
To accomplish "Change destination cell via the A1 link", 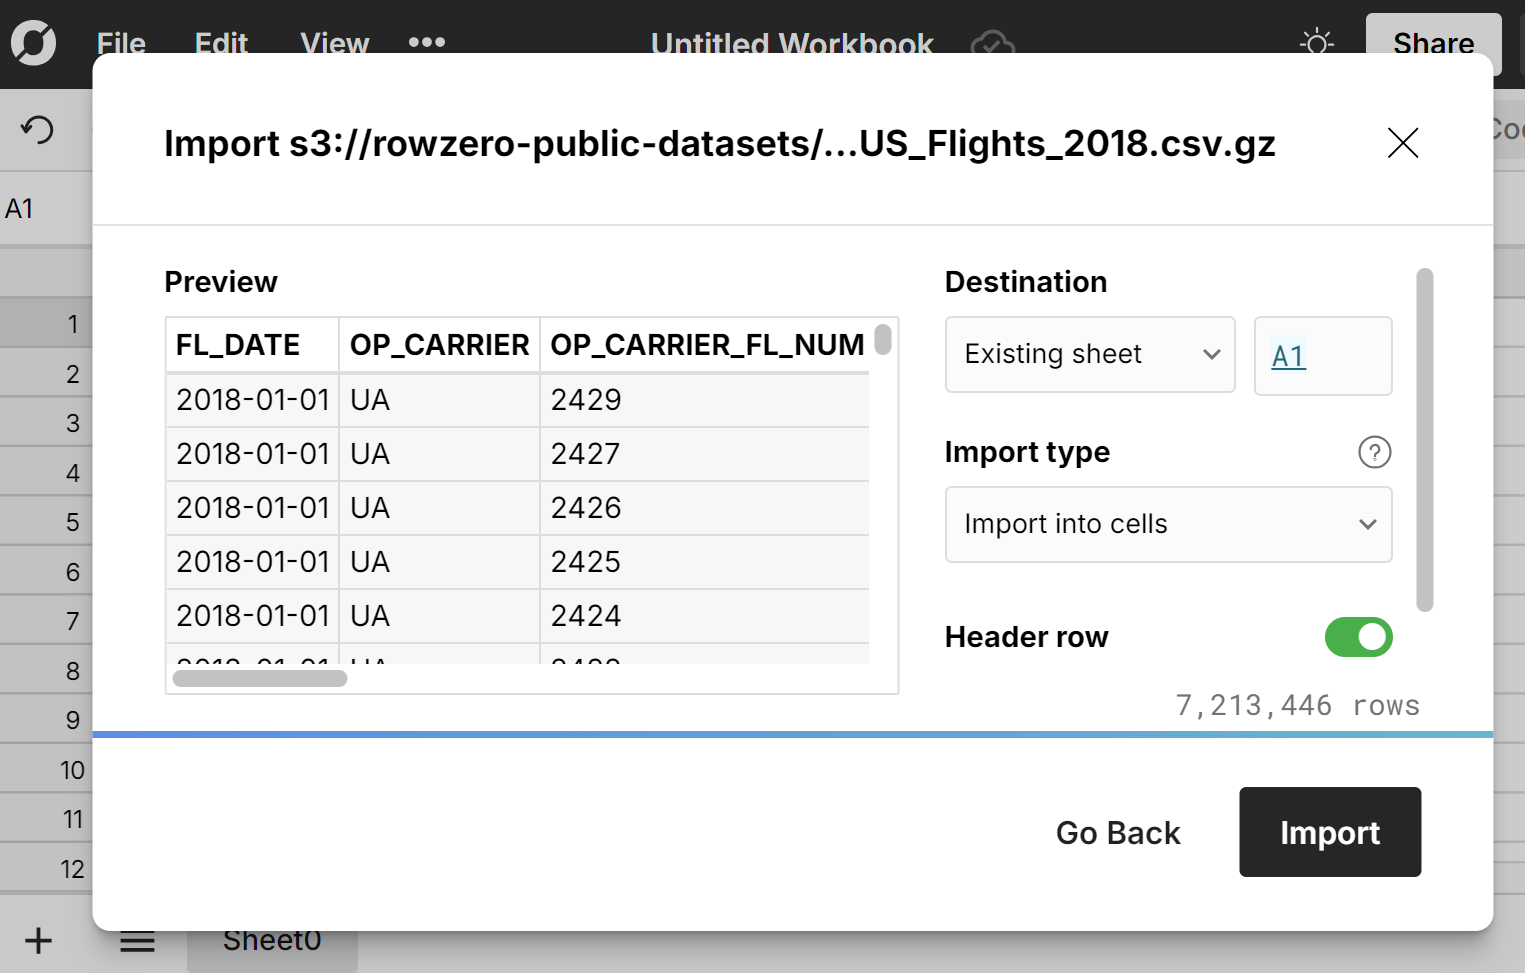I will point(1288,355).
